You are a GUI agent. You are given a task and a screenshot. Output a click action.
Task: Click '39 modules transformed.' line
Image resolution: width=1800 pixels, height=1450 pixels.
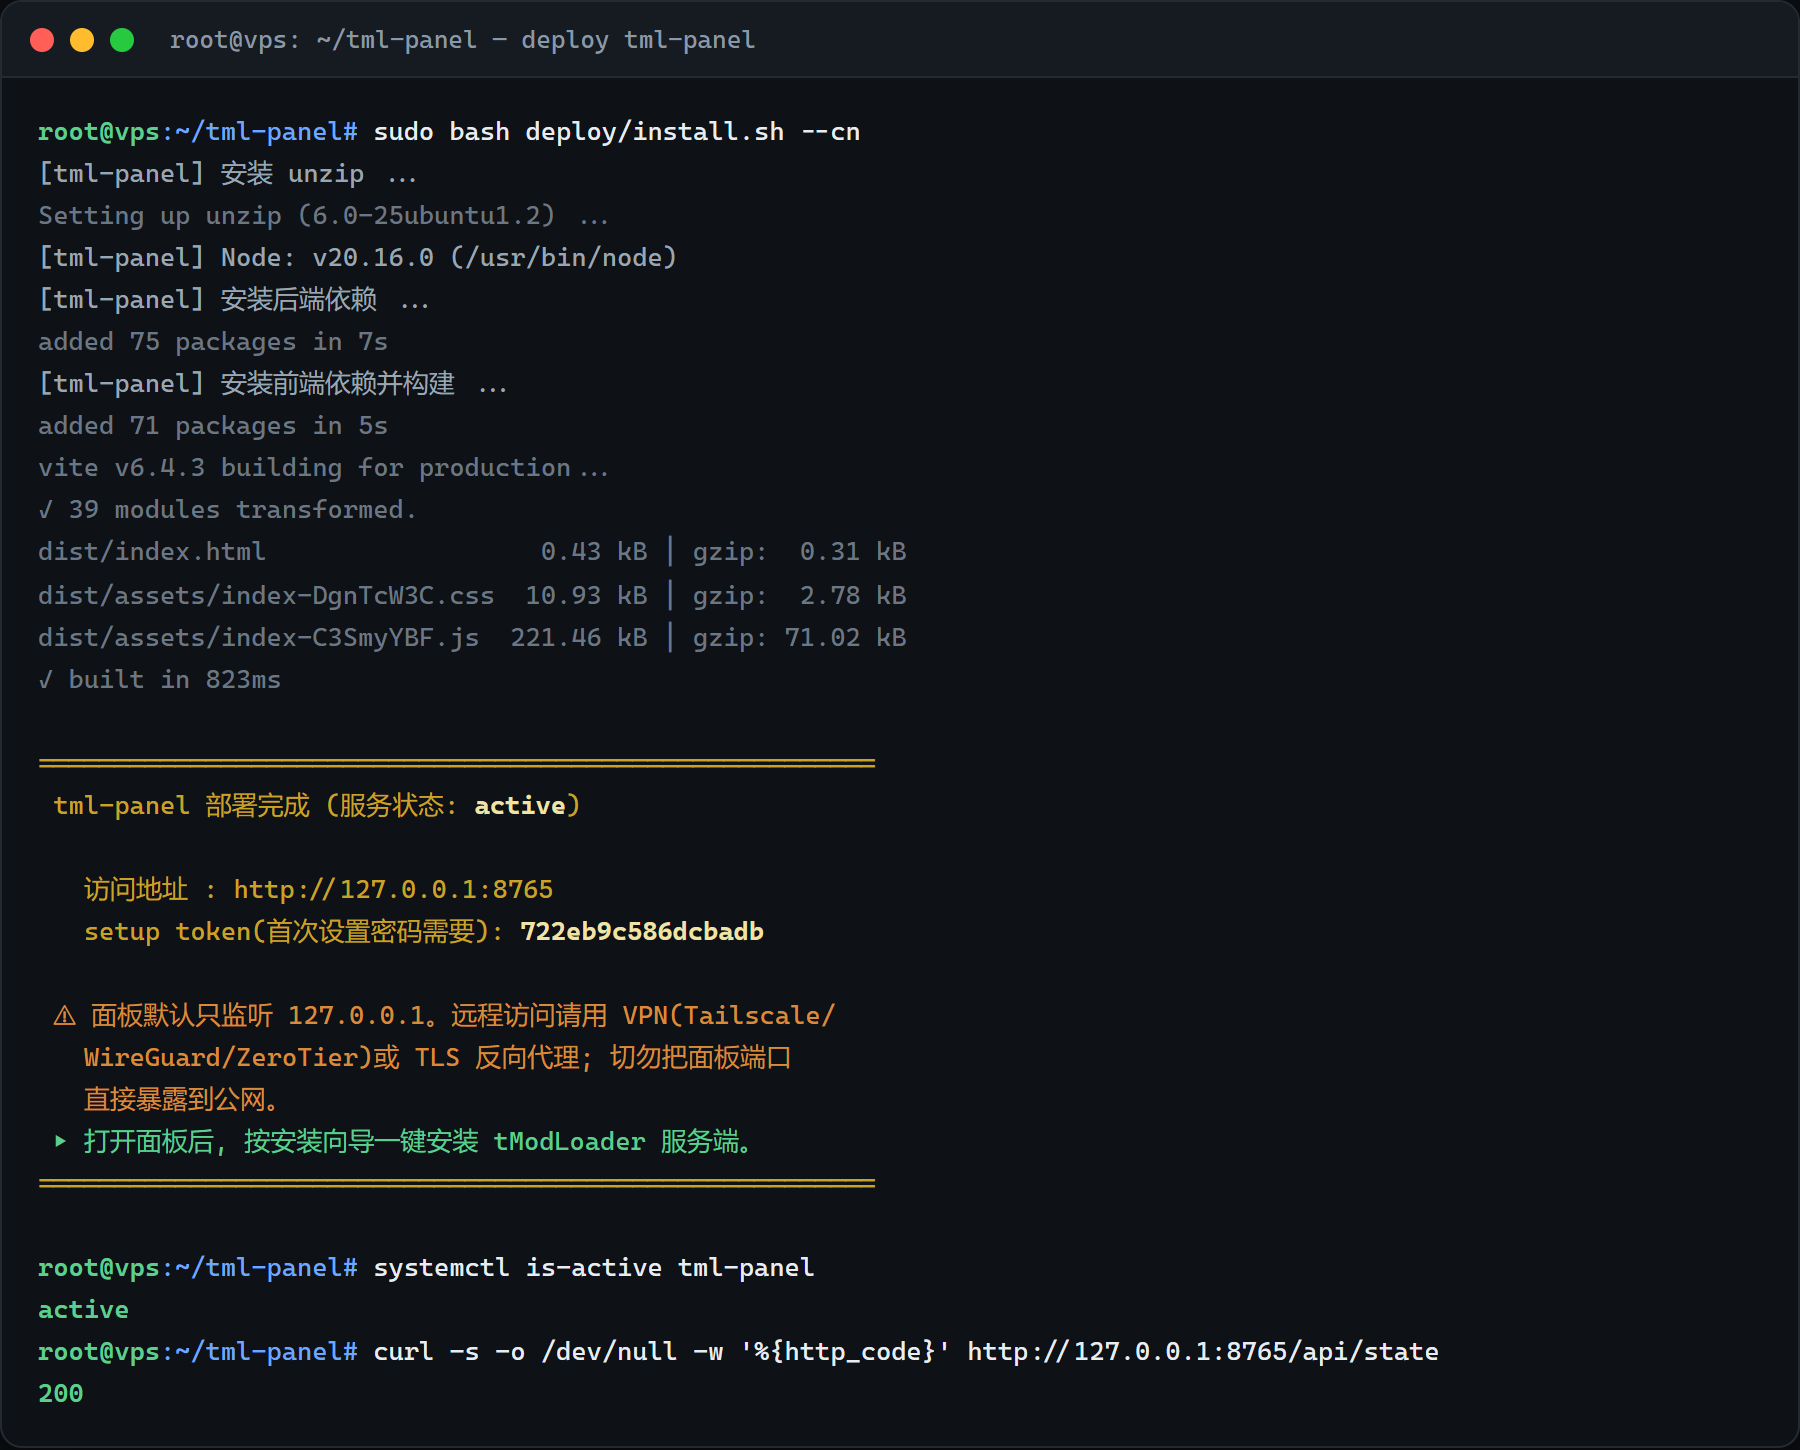click(227, 510)
